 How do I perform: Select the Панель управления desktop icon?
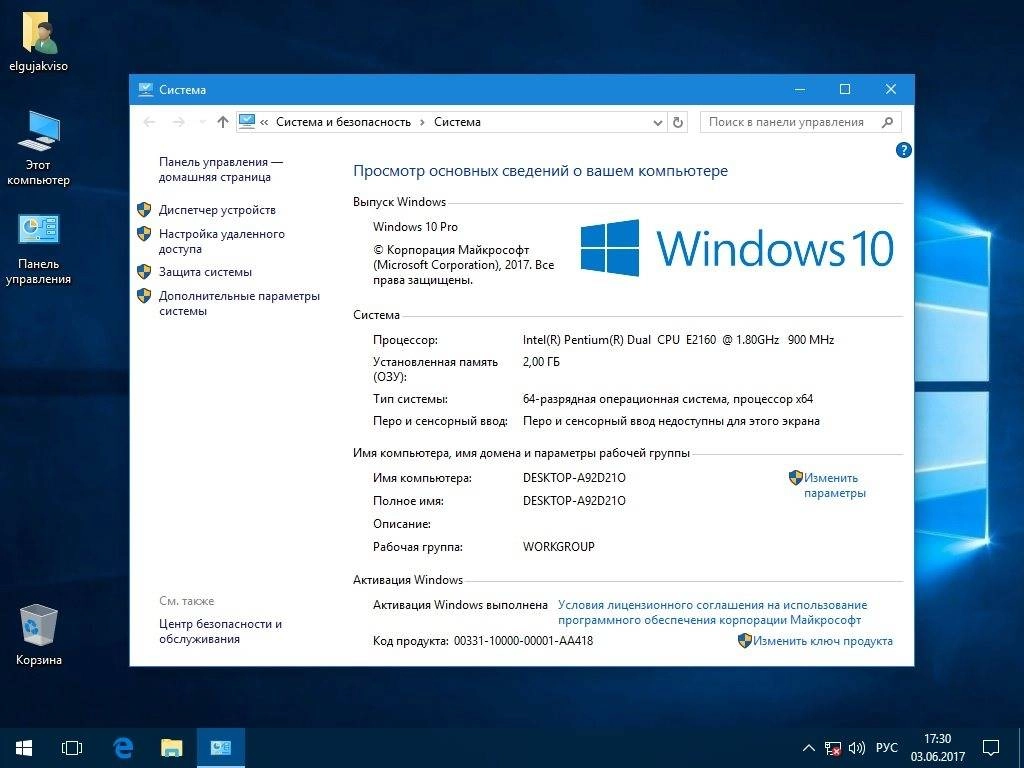pyautogui.click(x=38, y=249)
